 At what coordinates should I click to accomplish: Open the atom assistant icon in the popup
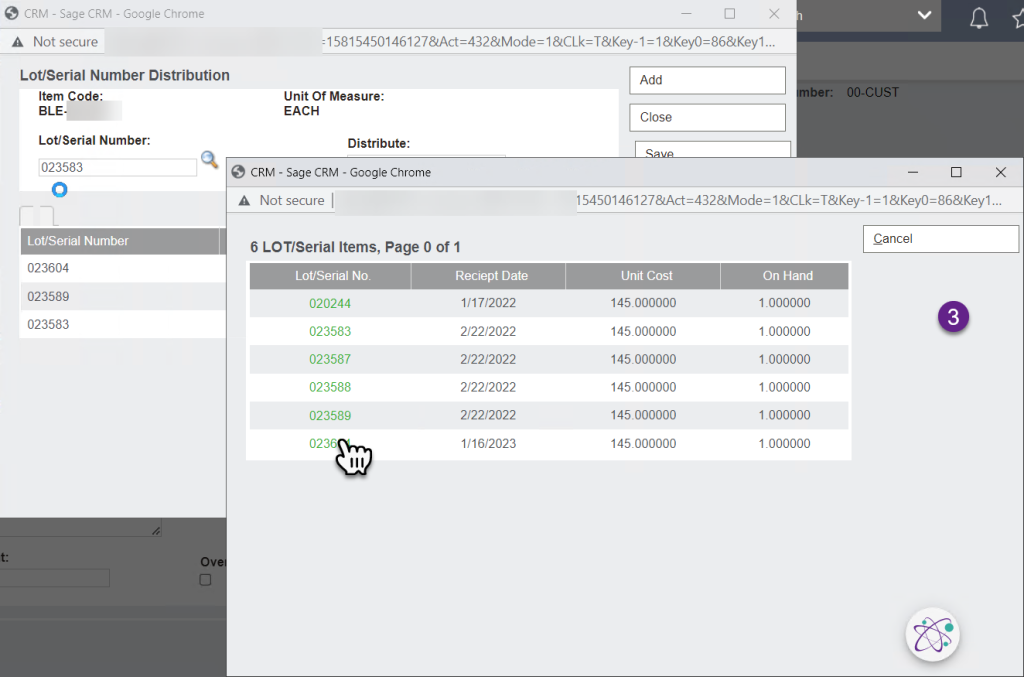pos(933,635)
